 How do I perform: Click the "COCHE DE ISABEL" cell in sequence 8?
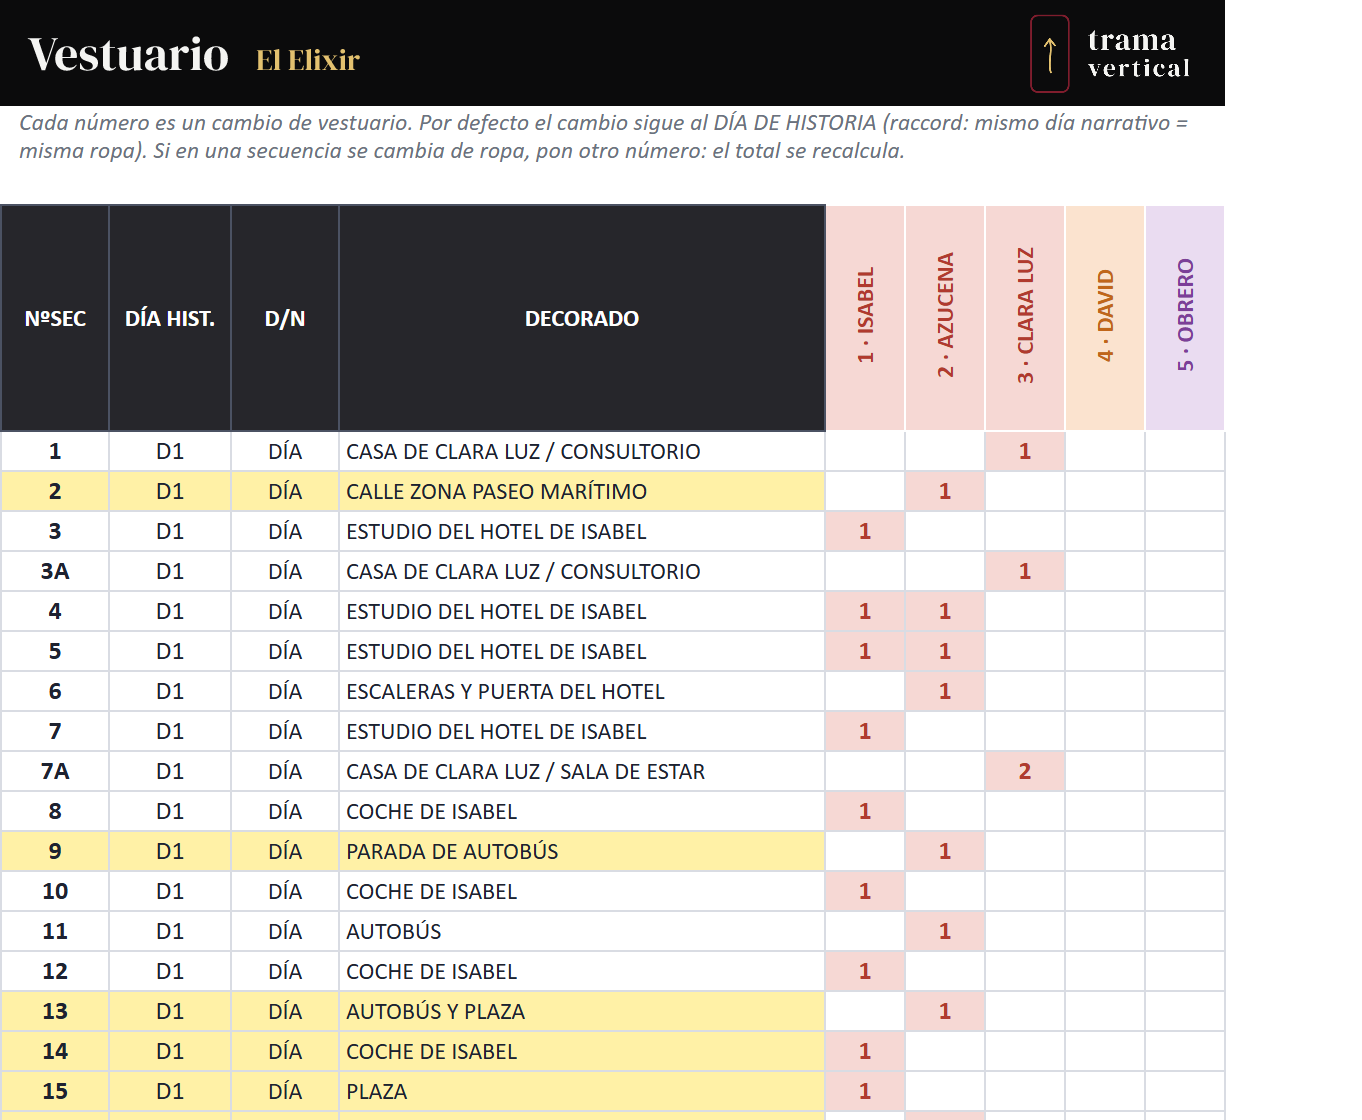[582, 811]
